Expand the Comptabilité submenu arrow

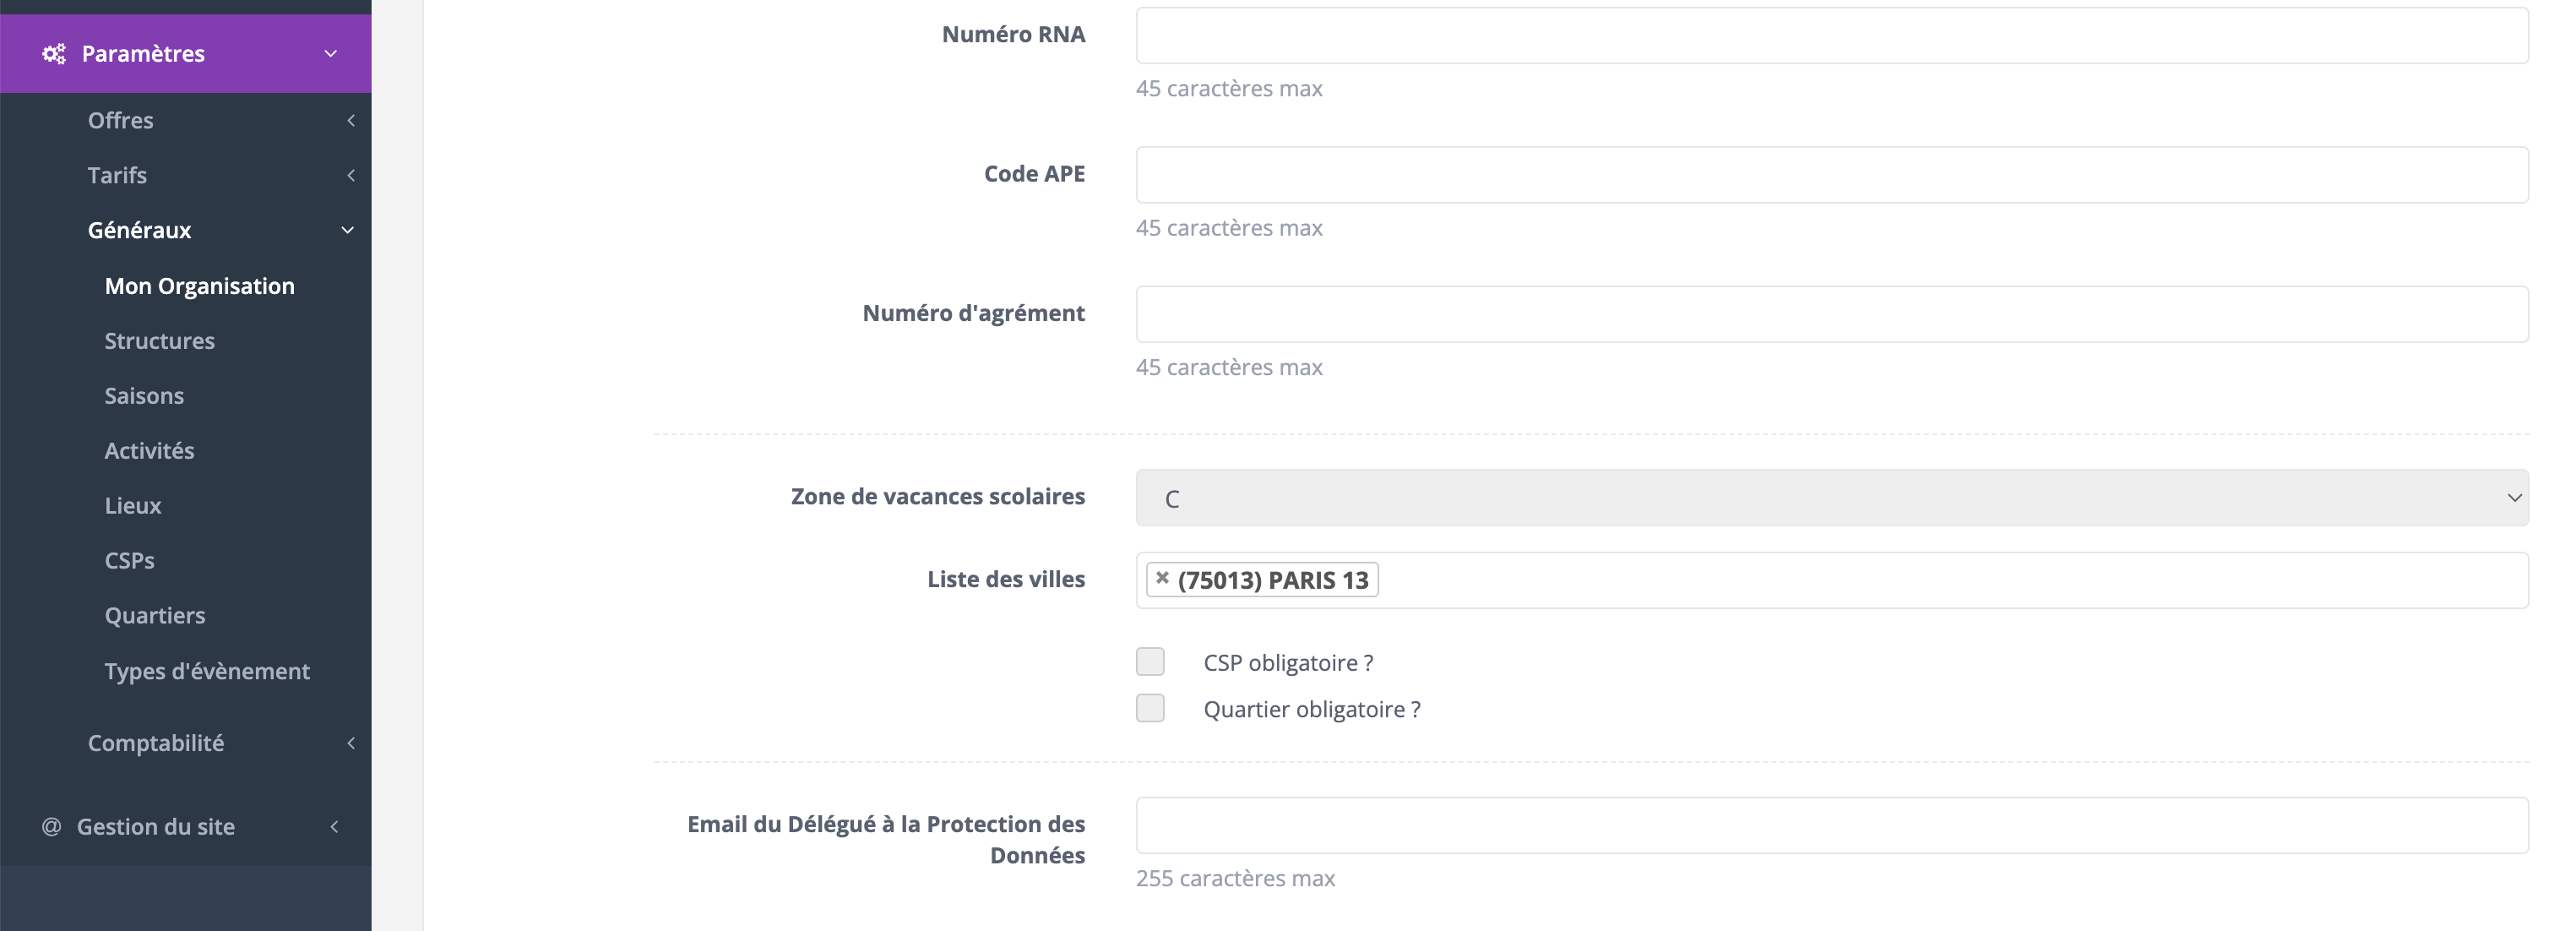click(x=351, y=743)
